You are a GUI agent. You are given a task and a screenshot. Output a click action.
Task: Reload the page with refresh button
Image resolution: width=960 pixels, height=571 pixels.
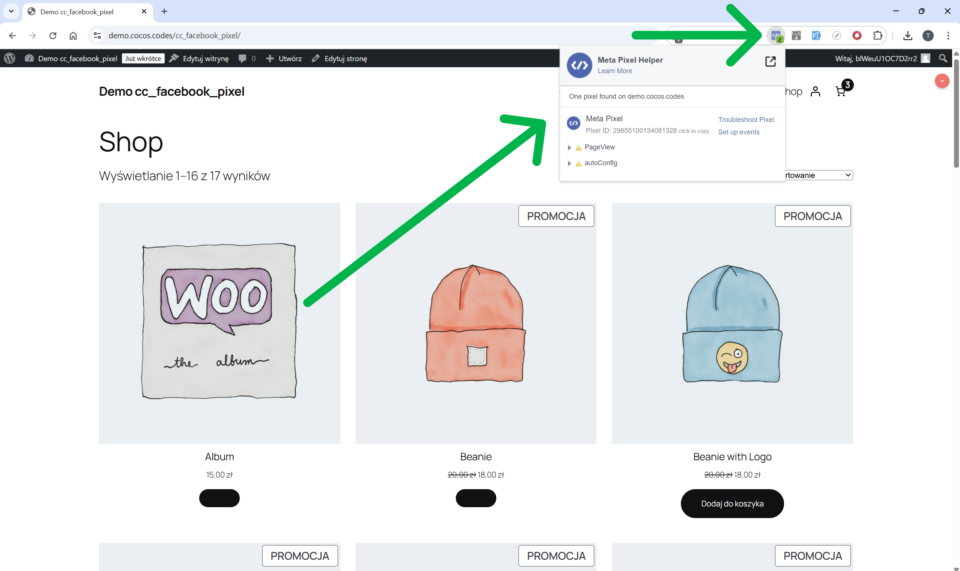tap(53, 35)
